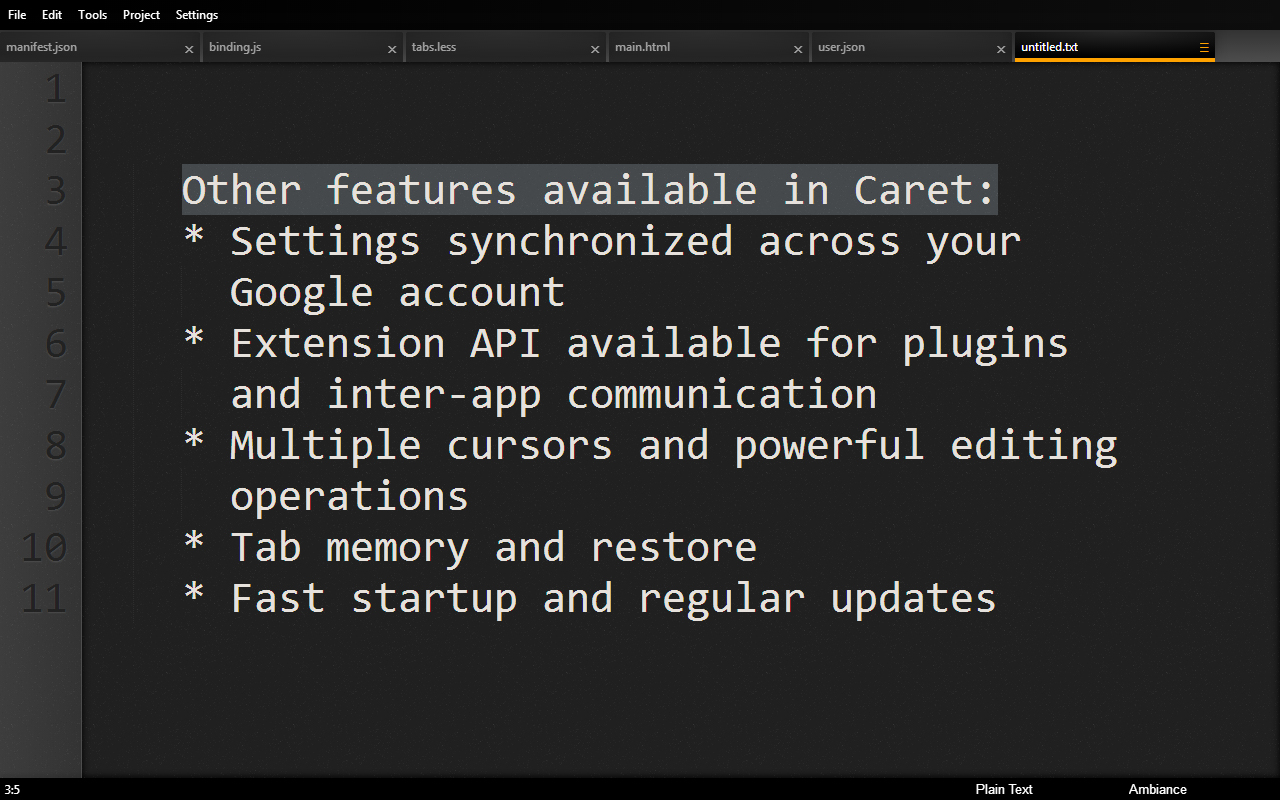
Task: Open the Project menu
Action: coord(141,15)
